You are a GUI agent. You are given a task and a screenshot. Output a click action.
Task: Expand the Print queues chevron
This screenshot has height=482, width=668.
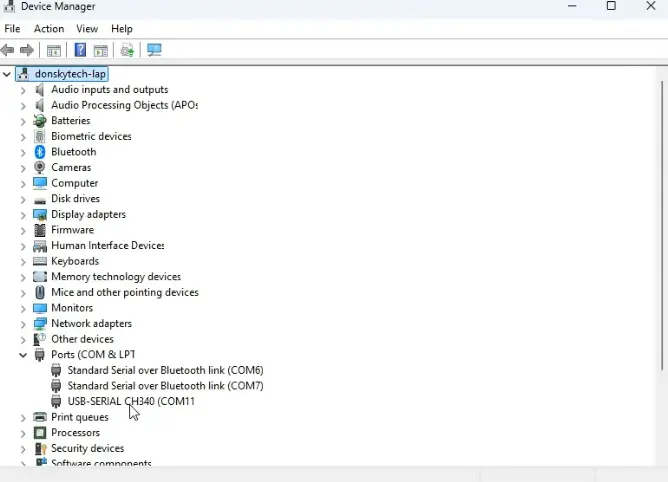[23, 418]
